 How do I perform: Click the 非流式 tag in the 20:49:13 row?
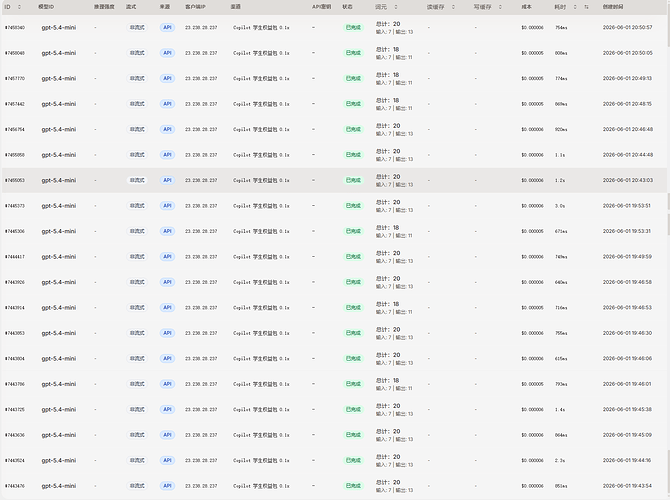[x=137, y=79]
